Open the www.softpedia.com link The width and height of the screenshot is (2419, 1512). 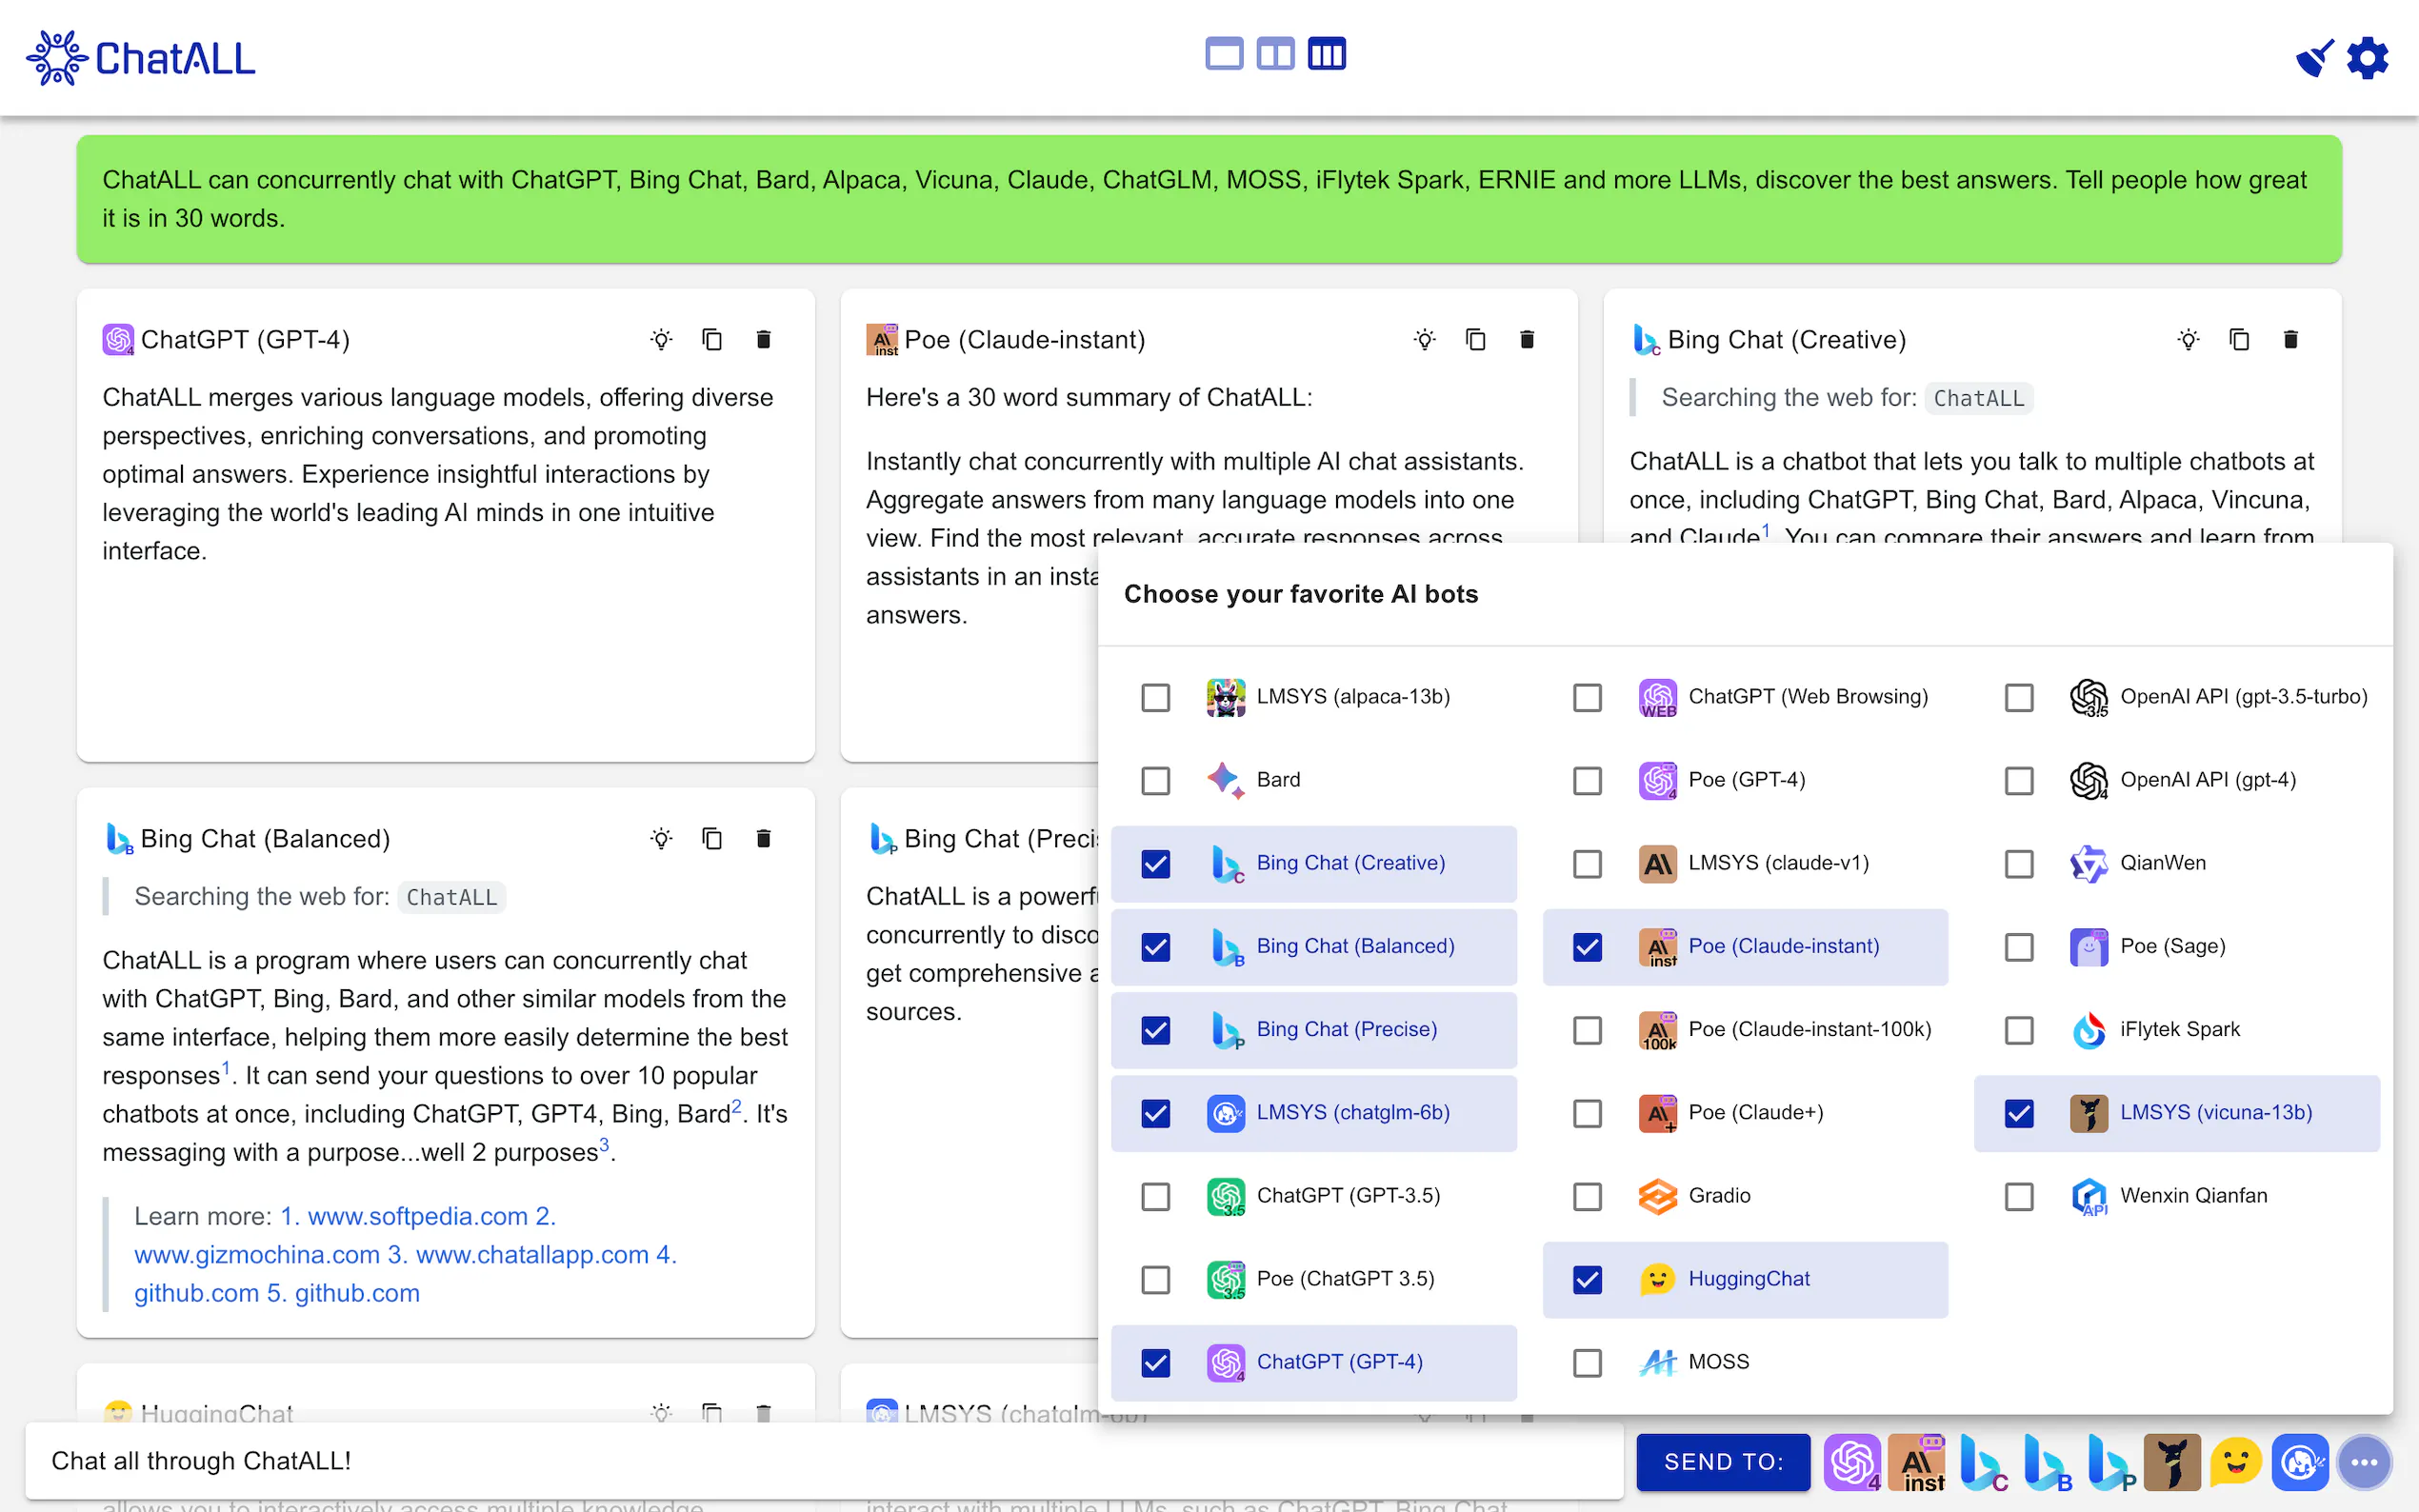[417, 1216]
